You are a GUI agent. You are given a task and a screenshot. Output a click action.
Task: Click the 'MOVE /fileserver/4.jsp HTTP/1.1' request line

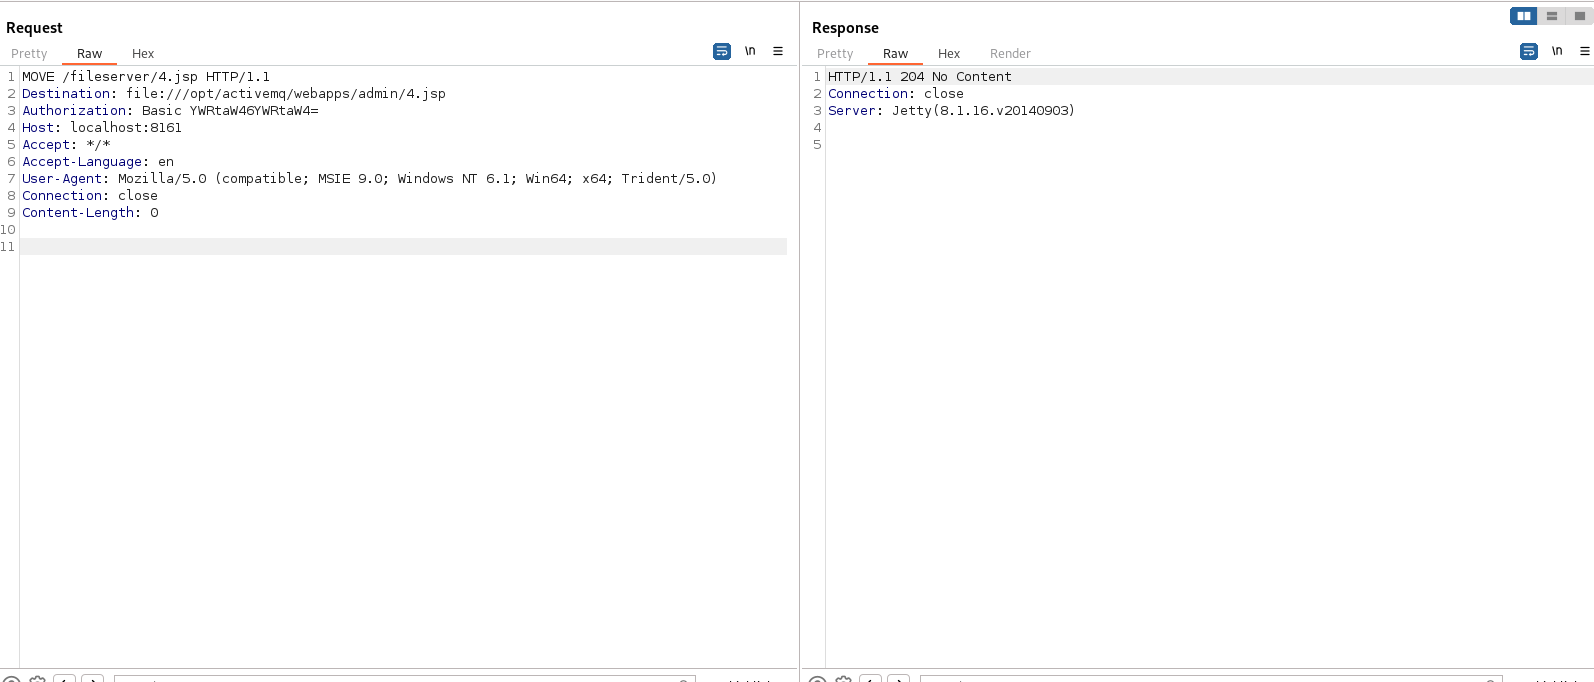tap(146, 77)
